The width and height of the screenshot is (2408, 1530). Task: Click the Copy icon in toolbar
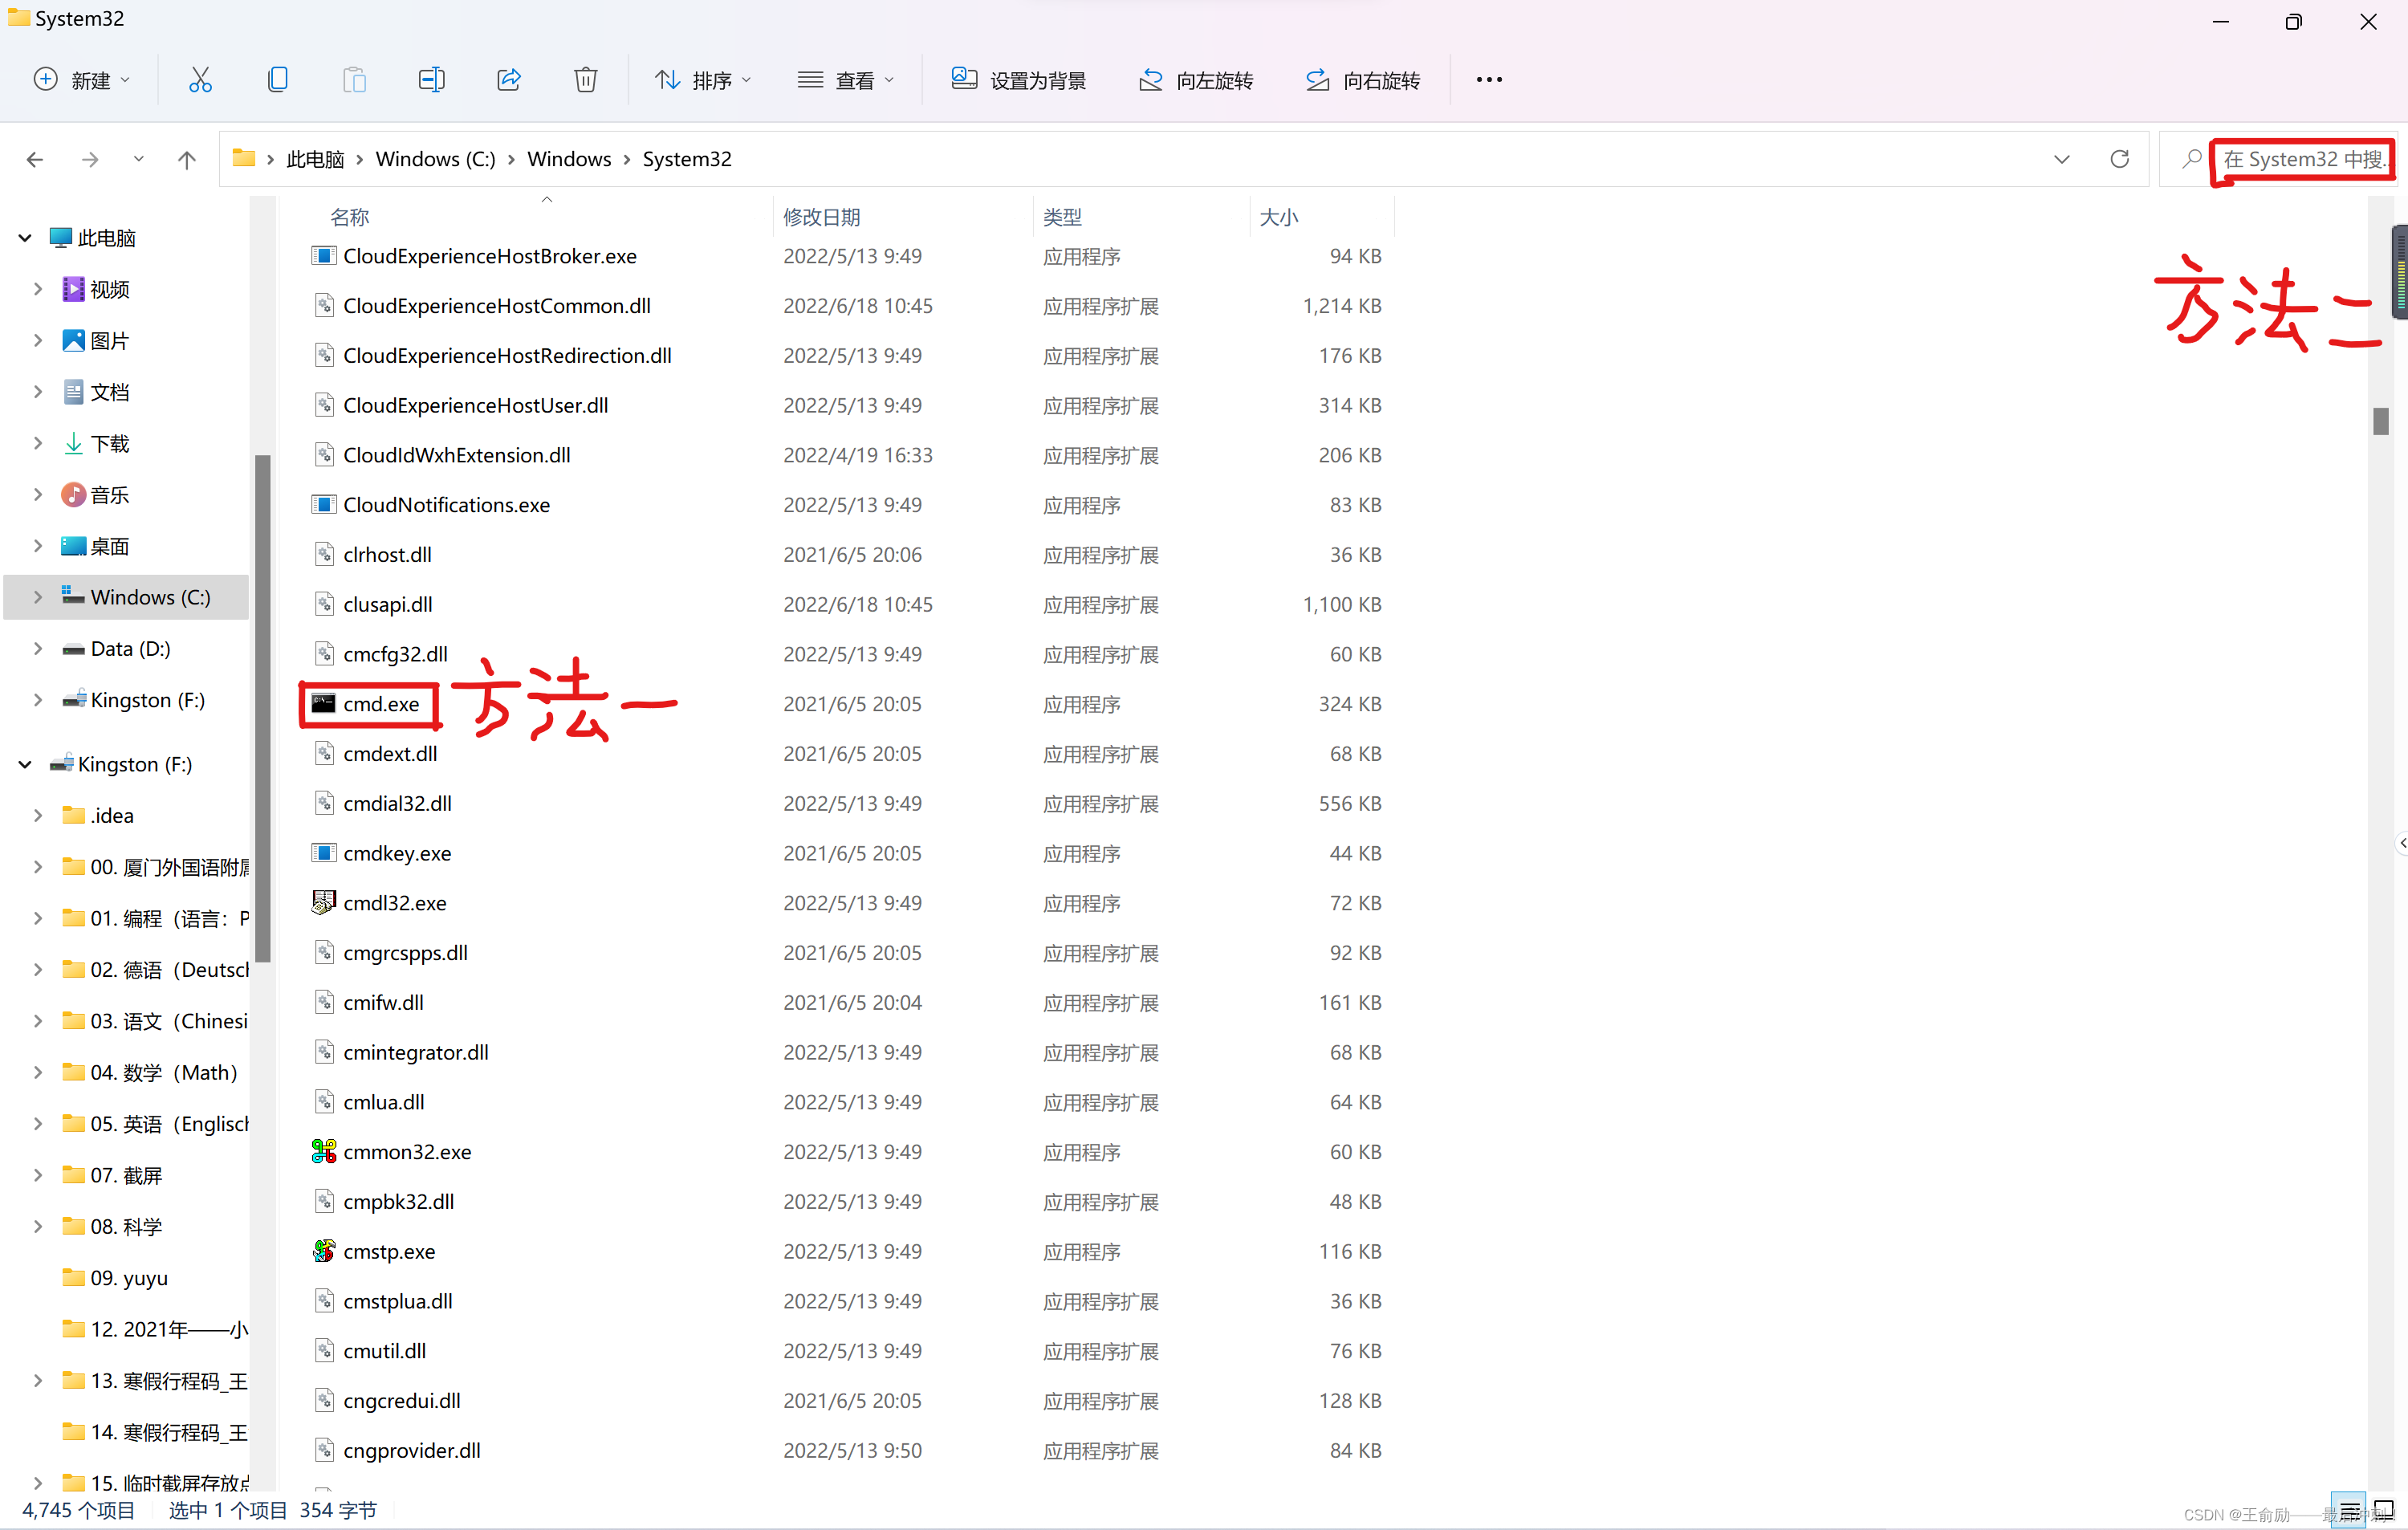[278, 80]
